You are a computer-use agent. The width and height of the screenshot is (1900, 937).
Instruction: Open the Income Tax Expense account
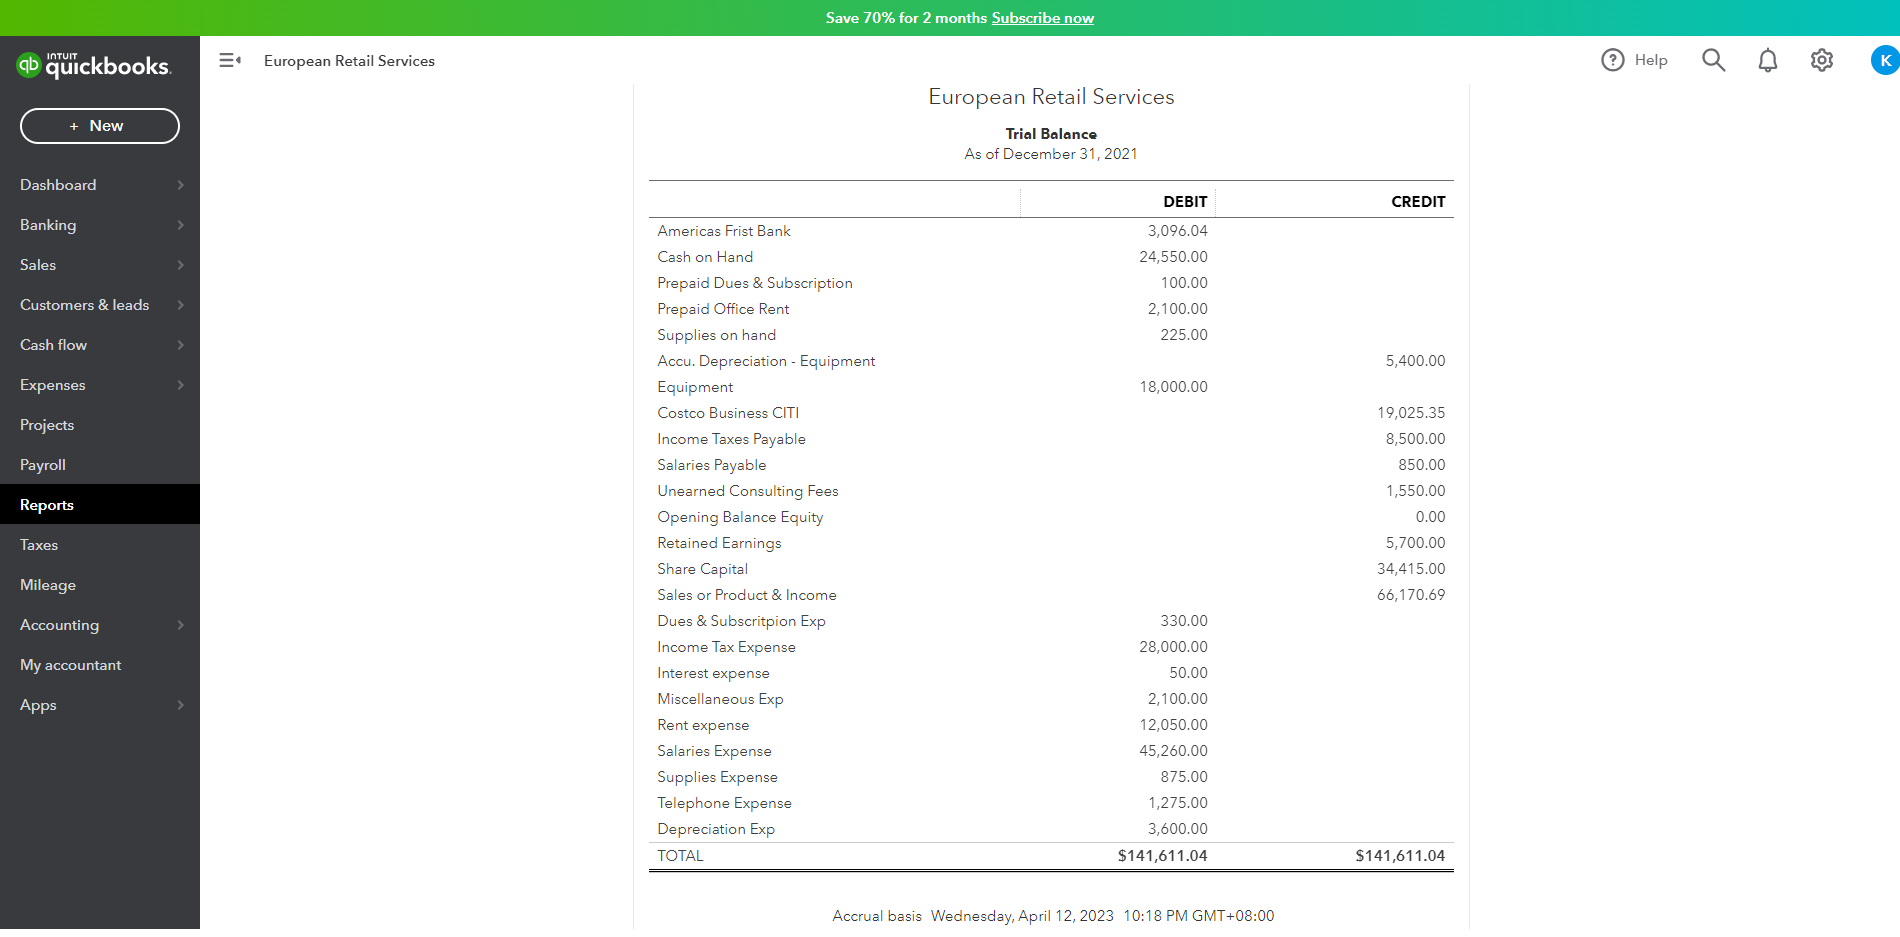(726, 647)
